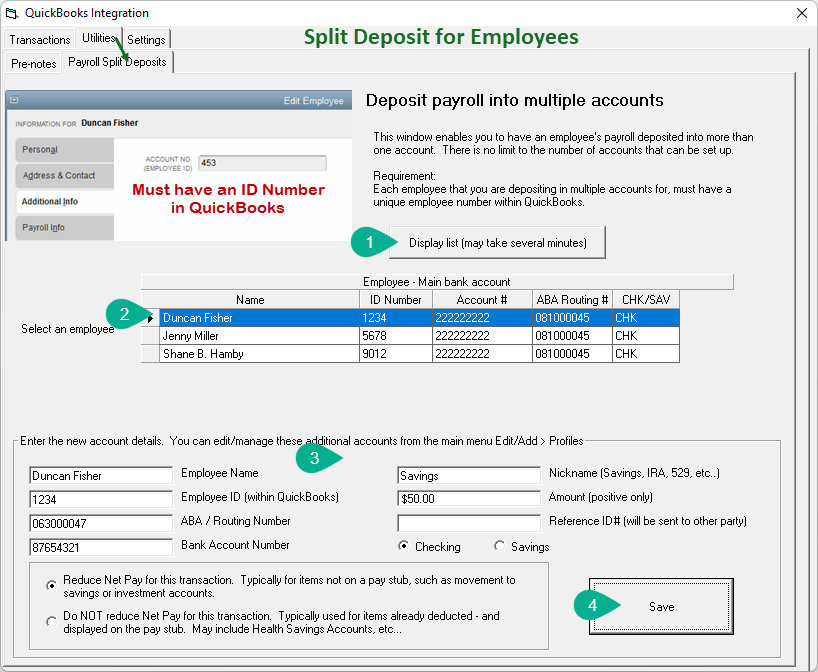
Task: Select the Savings account type radio button
Action: point(499,546)
